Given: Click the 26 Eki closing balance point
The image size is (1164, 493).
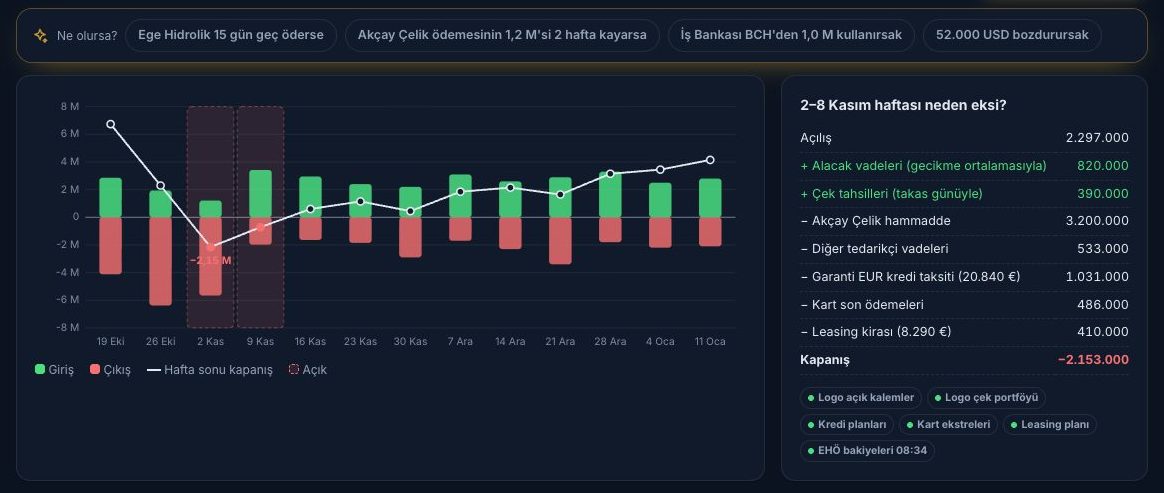Looking at the screenshot, I should [x=160, y=186].
